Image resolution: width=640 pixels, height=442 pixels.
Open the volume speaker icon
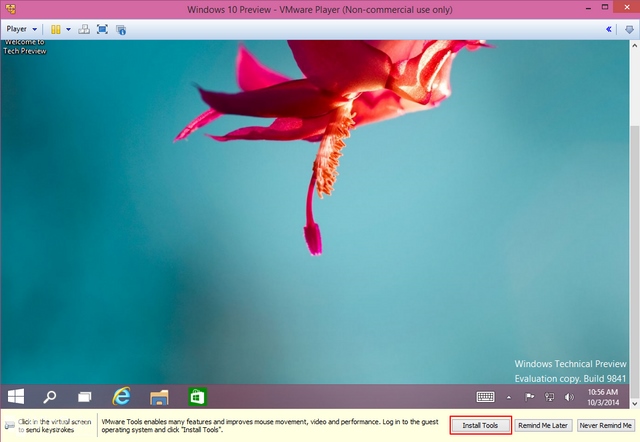[x=569, y=397]
